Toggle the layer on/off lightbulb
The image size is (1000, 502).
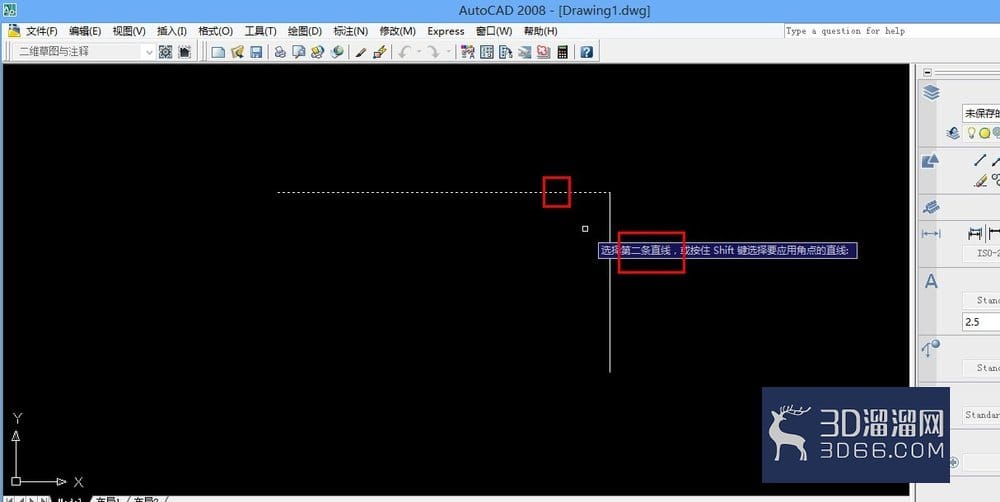(971, 133)
